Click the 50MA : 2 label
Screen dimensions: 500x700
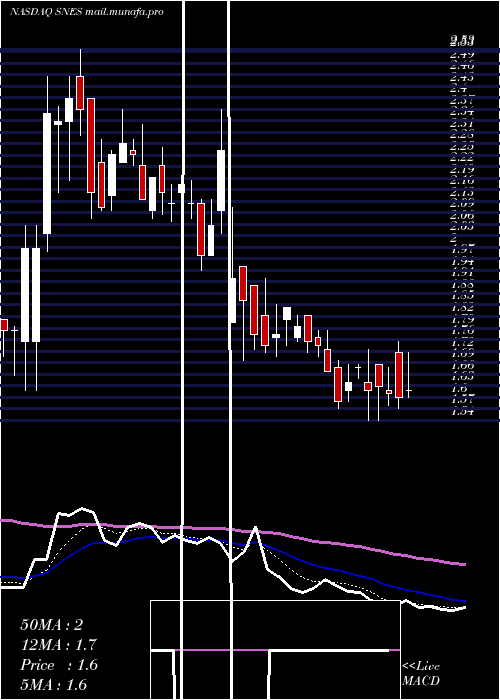[51, 625]
